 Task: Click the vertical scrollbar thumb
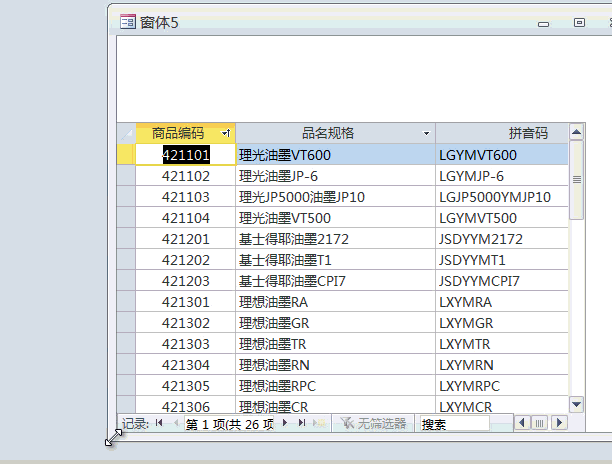click(x=576, y=180)
